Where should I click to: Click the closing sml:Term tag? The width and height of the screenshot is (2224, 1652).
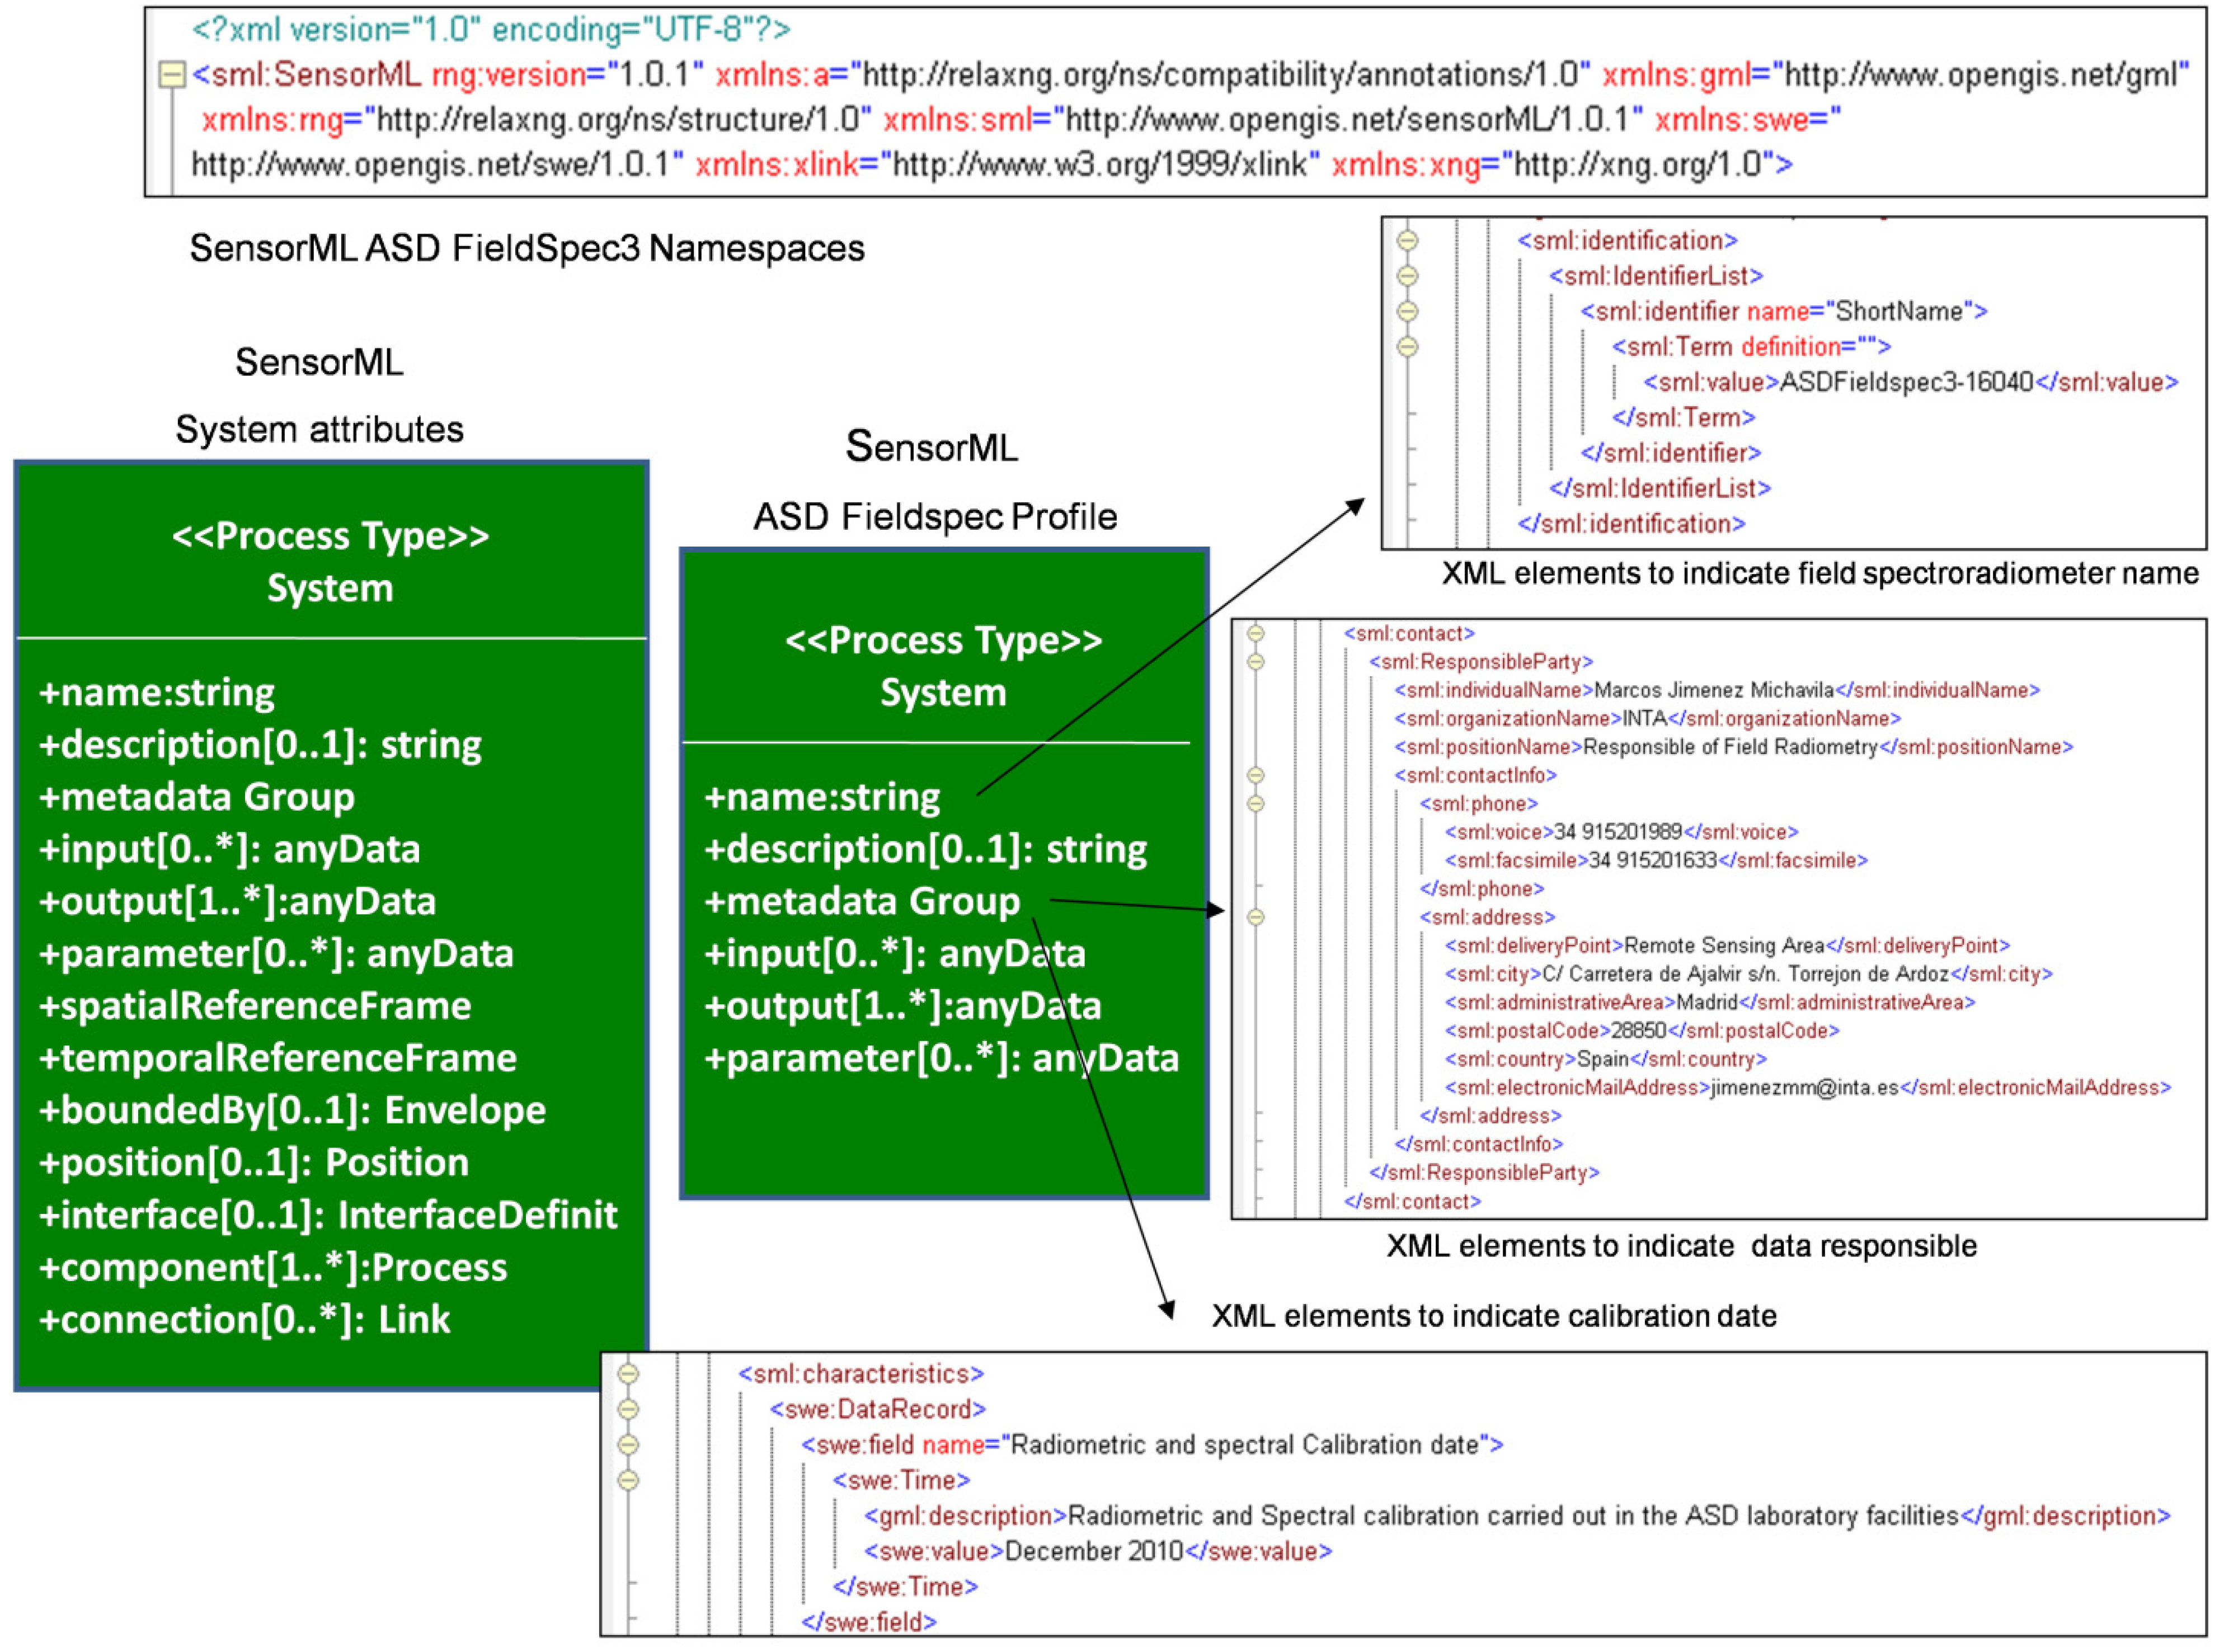coord(1684,418)
